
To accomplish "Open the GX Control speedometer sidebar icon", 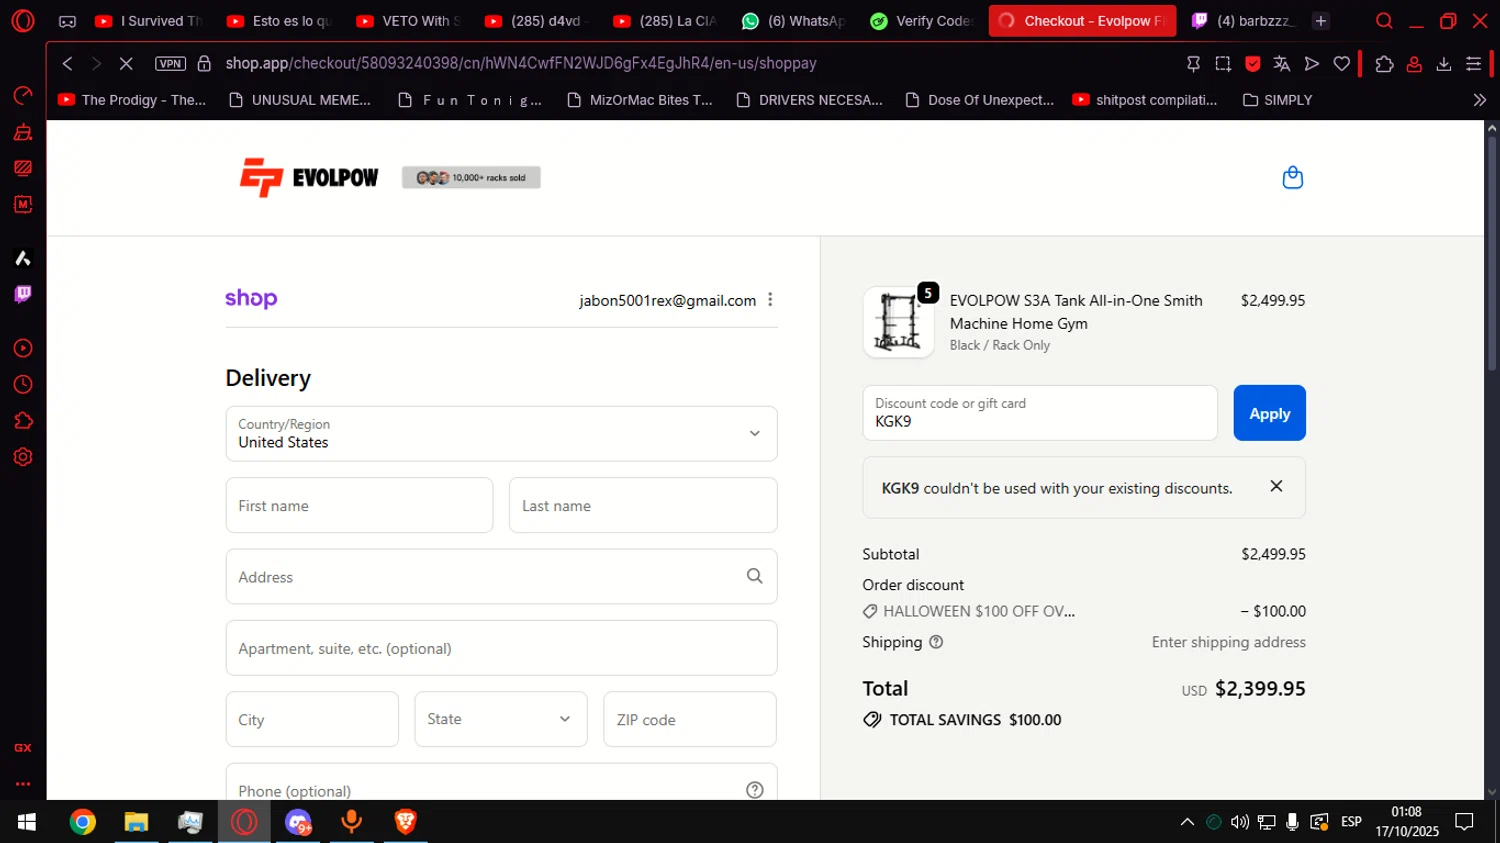I will pos(22,95).
